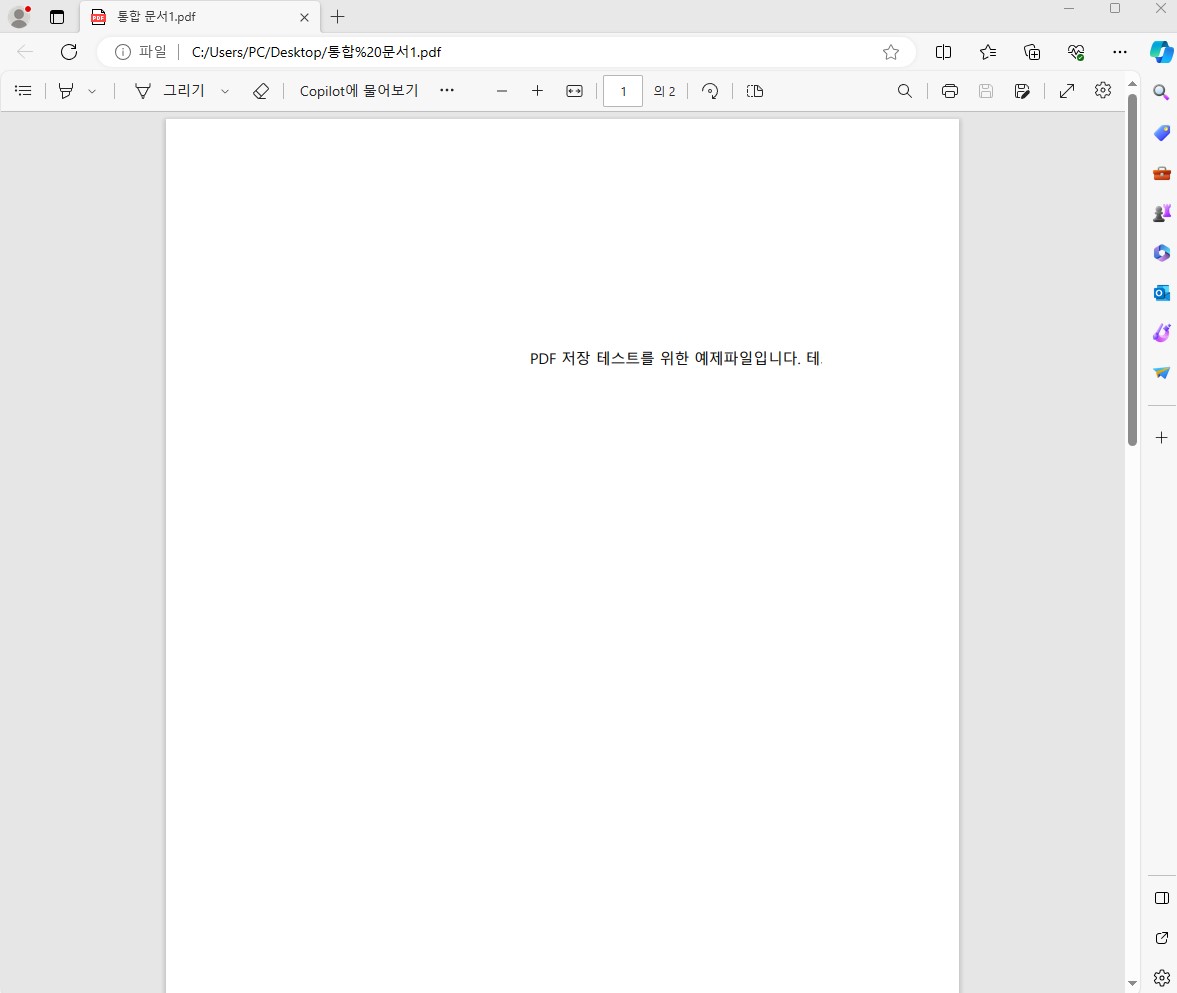
Task: Click the PDF text line 'PDF 저장 테스트를 위한'
Action: point(609,358)
